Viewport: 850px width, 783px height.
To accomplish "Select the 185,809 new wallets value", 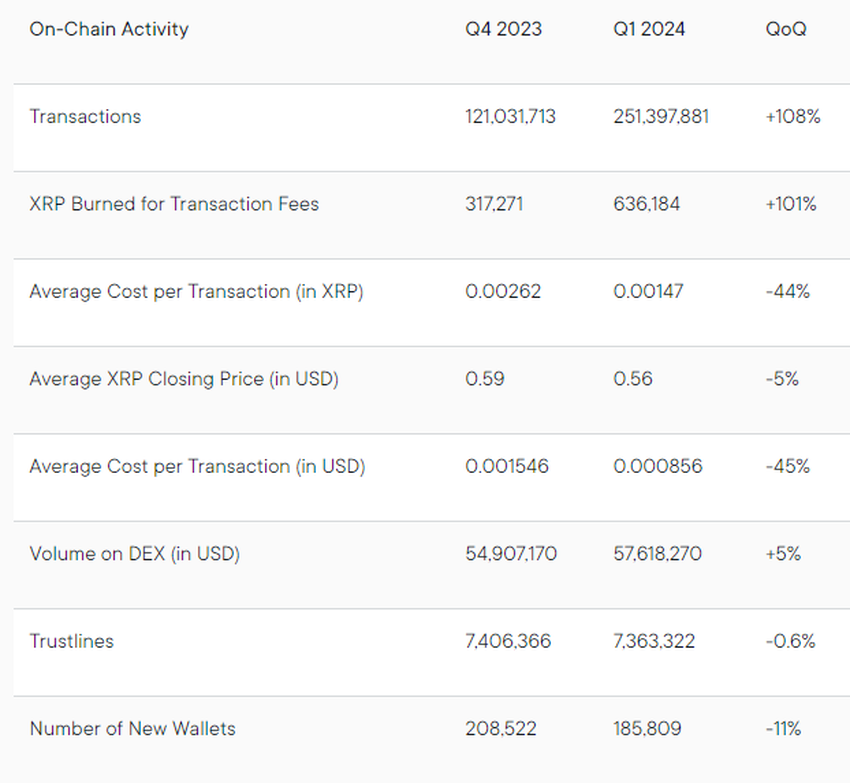I will pyautogui.click(x=647, y=729).
